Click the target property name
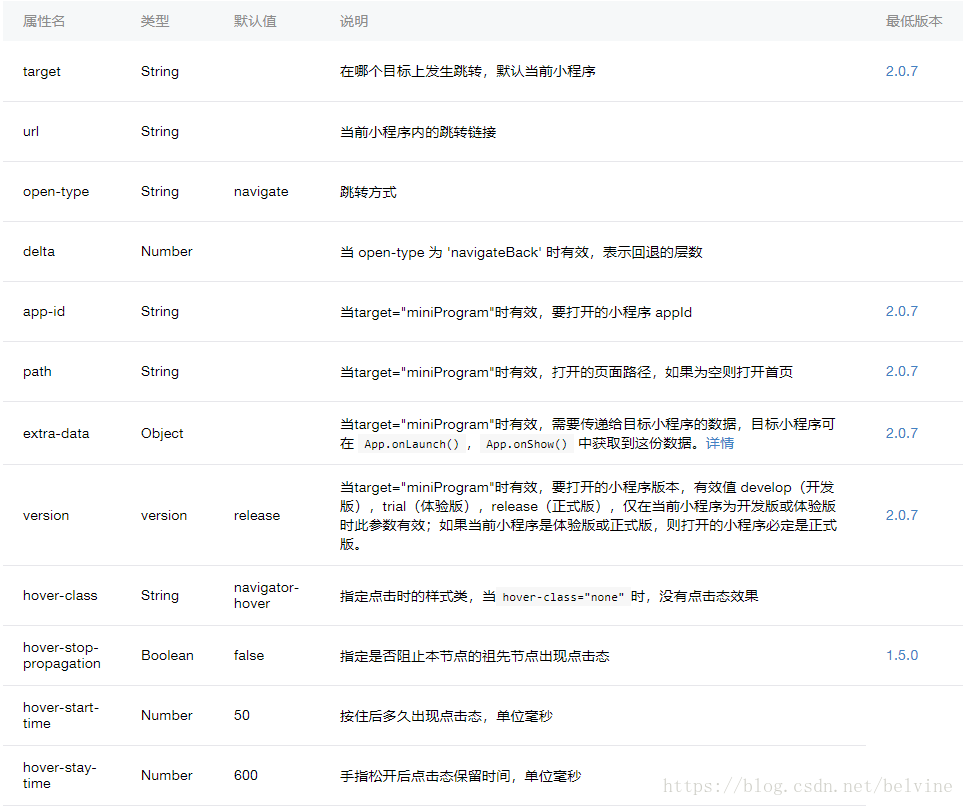Screen dimensions: 964x806 click(42, 71)
